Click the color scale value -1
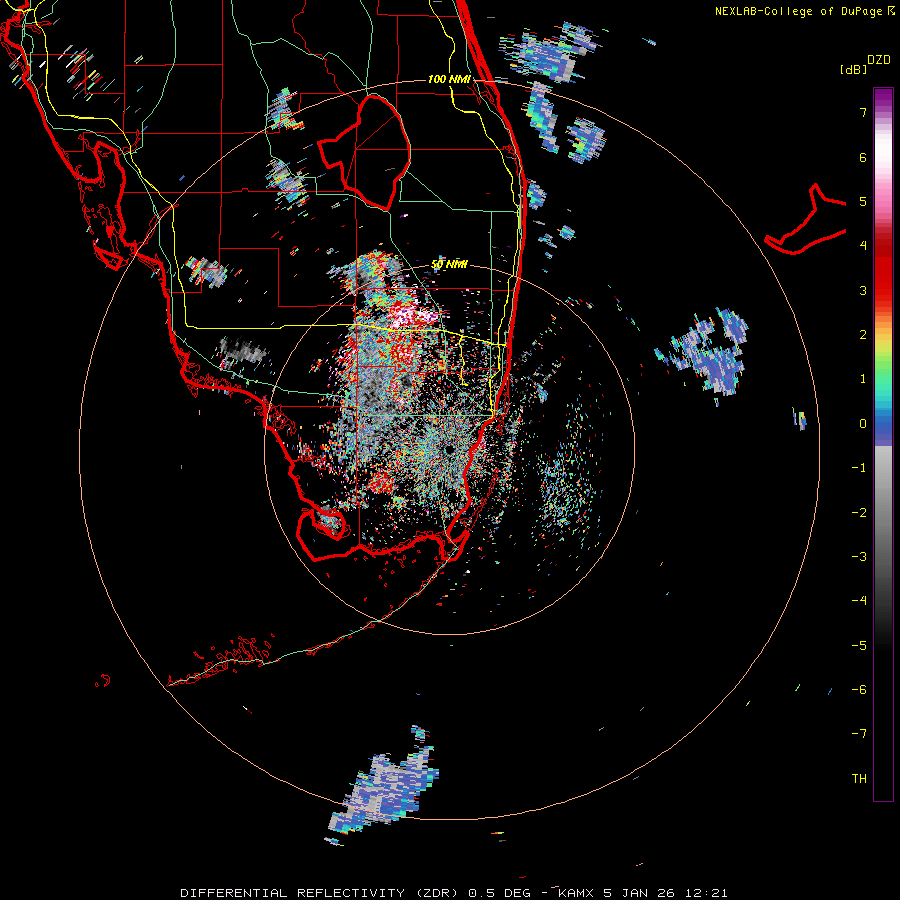The width and height of the screenshot is (900, 900). tap(859, 468)
